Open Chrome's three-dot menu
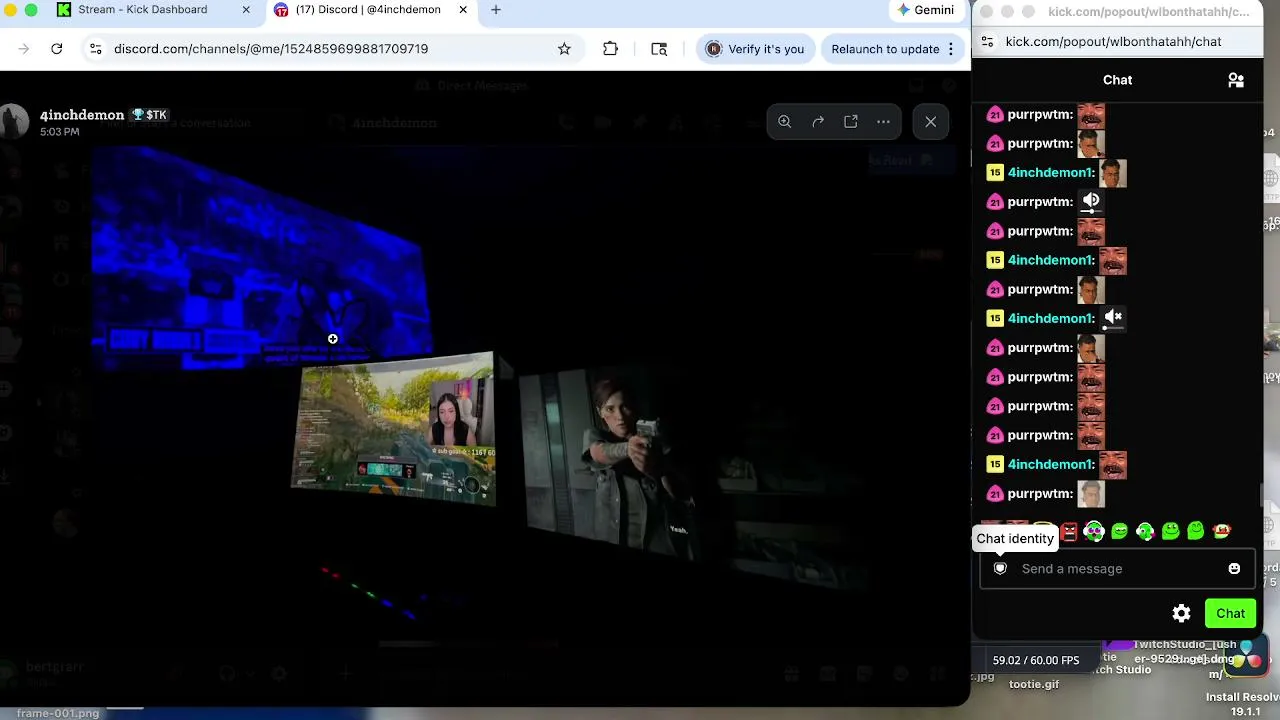This screenshot has width=1280, height=720. (951, 49)
